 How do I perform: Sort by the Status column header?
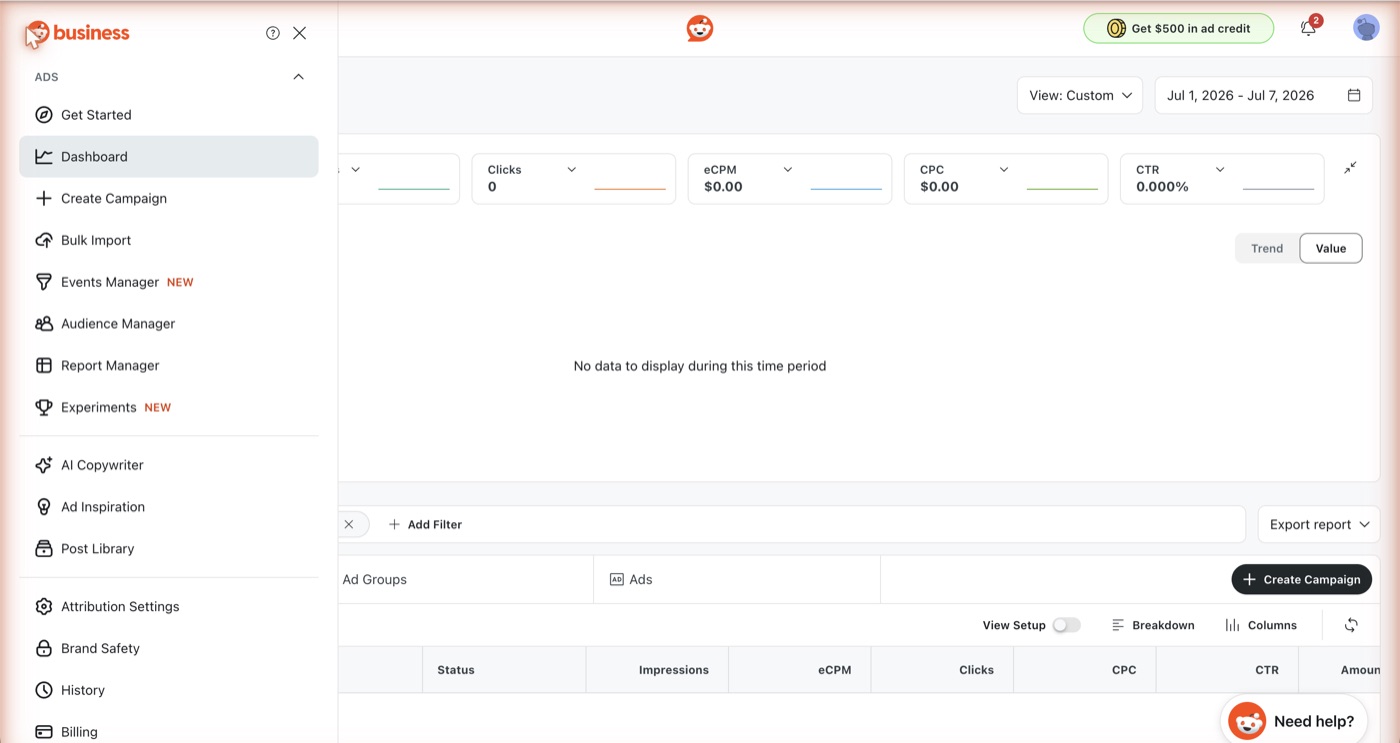(504, 670)
